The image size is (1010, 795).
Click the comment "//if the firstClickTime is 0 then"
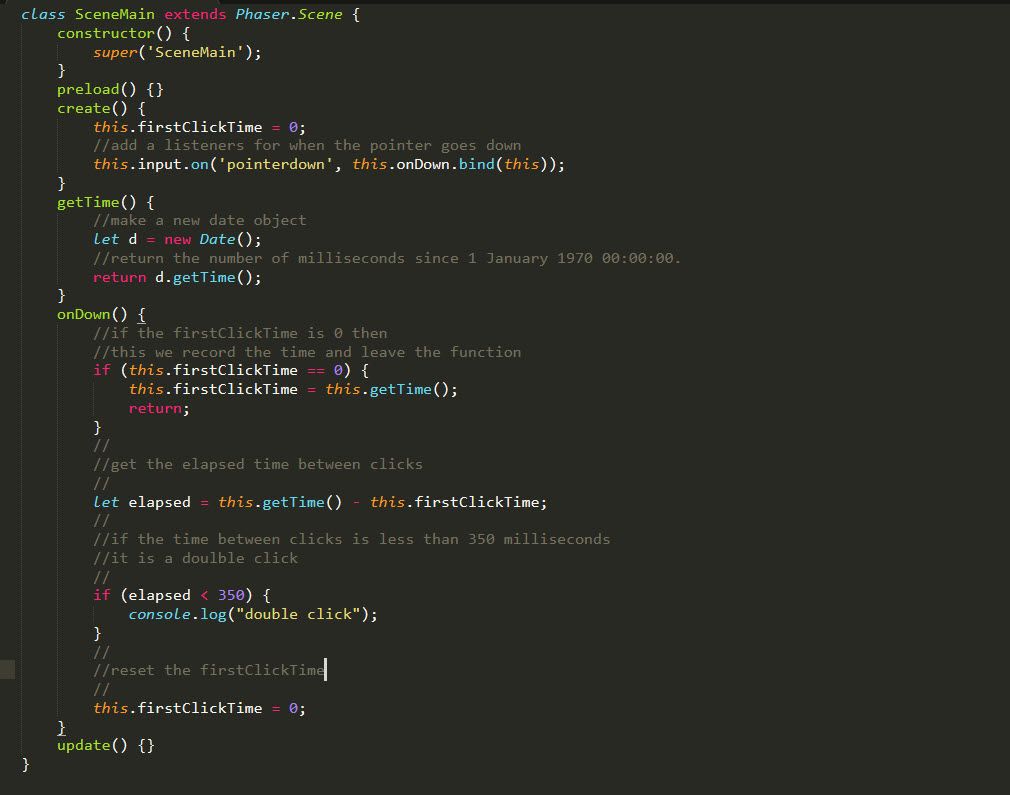tap(240, 333)
